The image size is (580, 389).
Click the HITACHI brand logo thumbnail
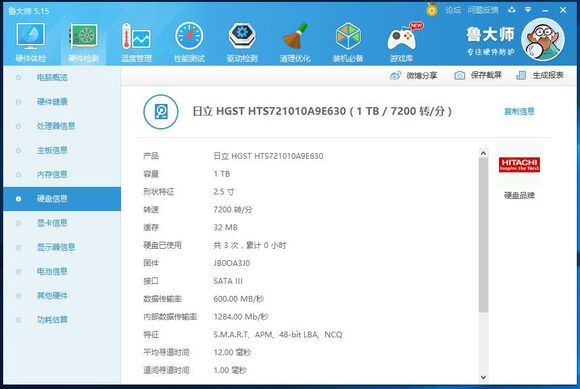tap(519, 165)
